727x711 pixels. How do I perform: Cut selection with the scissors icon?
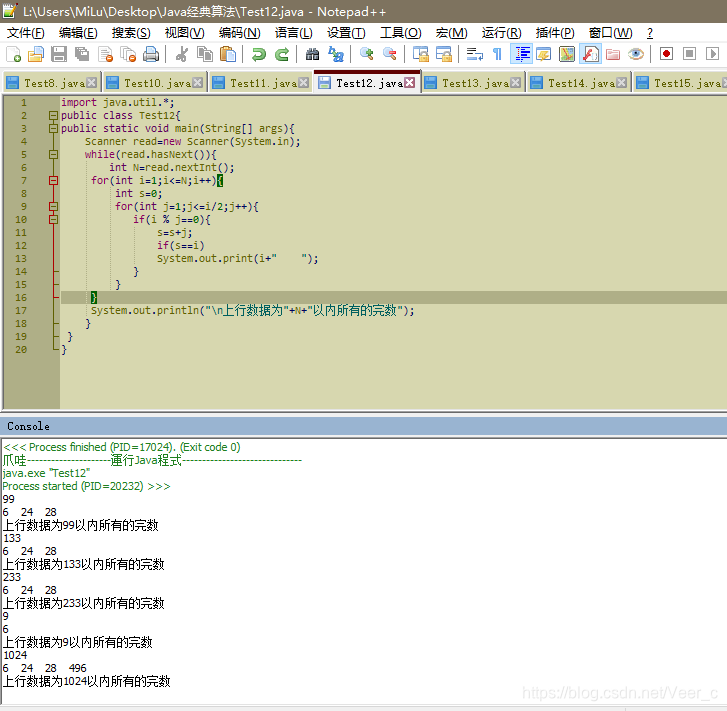pyautogui.click(x=182, y=54)
